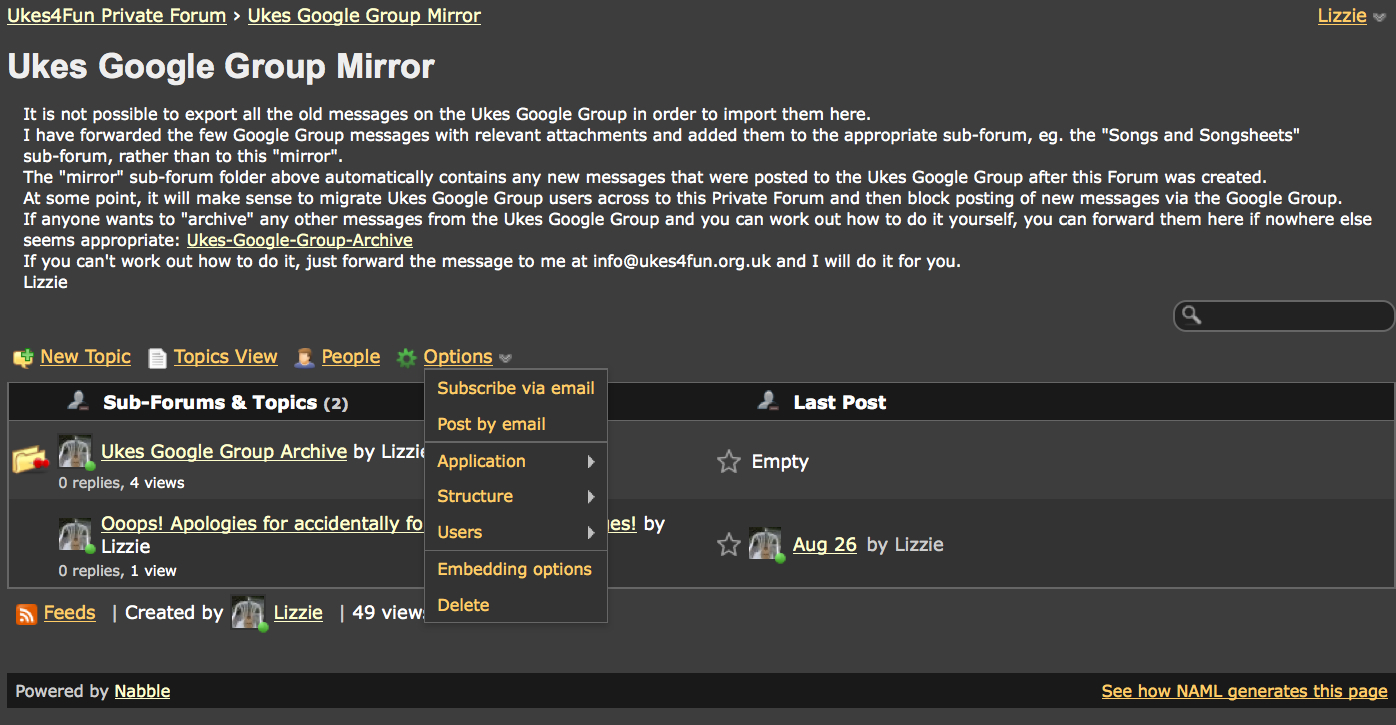The width and height of the screenshot is (1396, 725).
Task: Select Subscribe via email from Options menu
Action: tap(515, 388)
